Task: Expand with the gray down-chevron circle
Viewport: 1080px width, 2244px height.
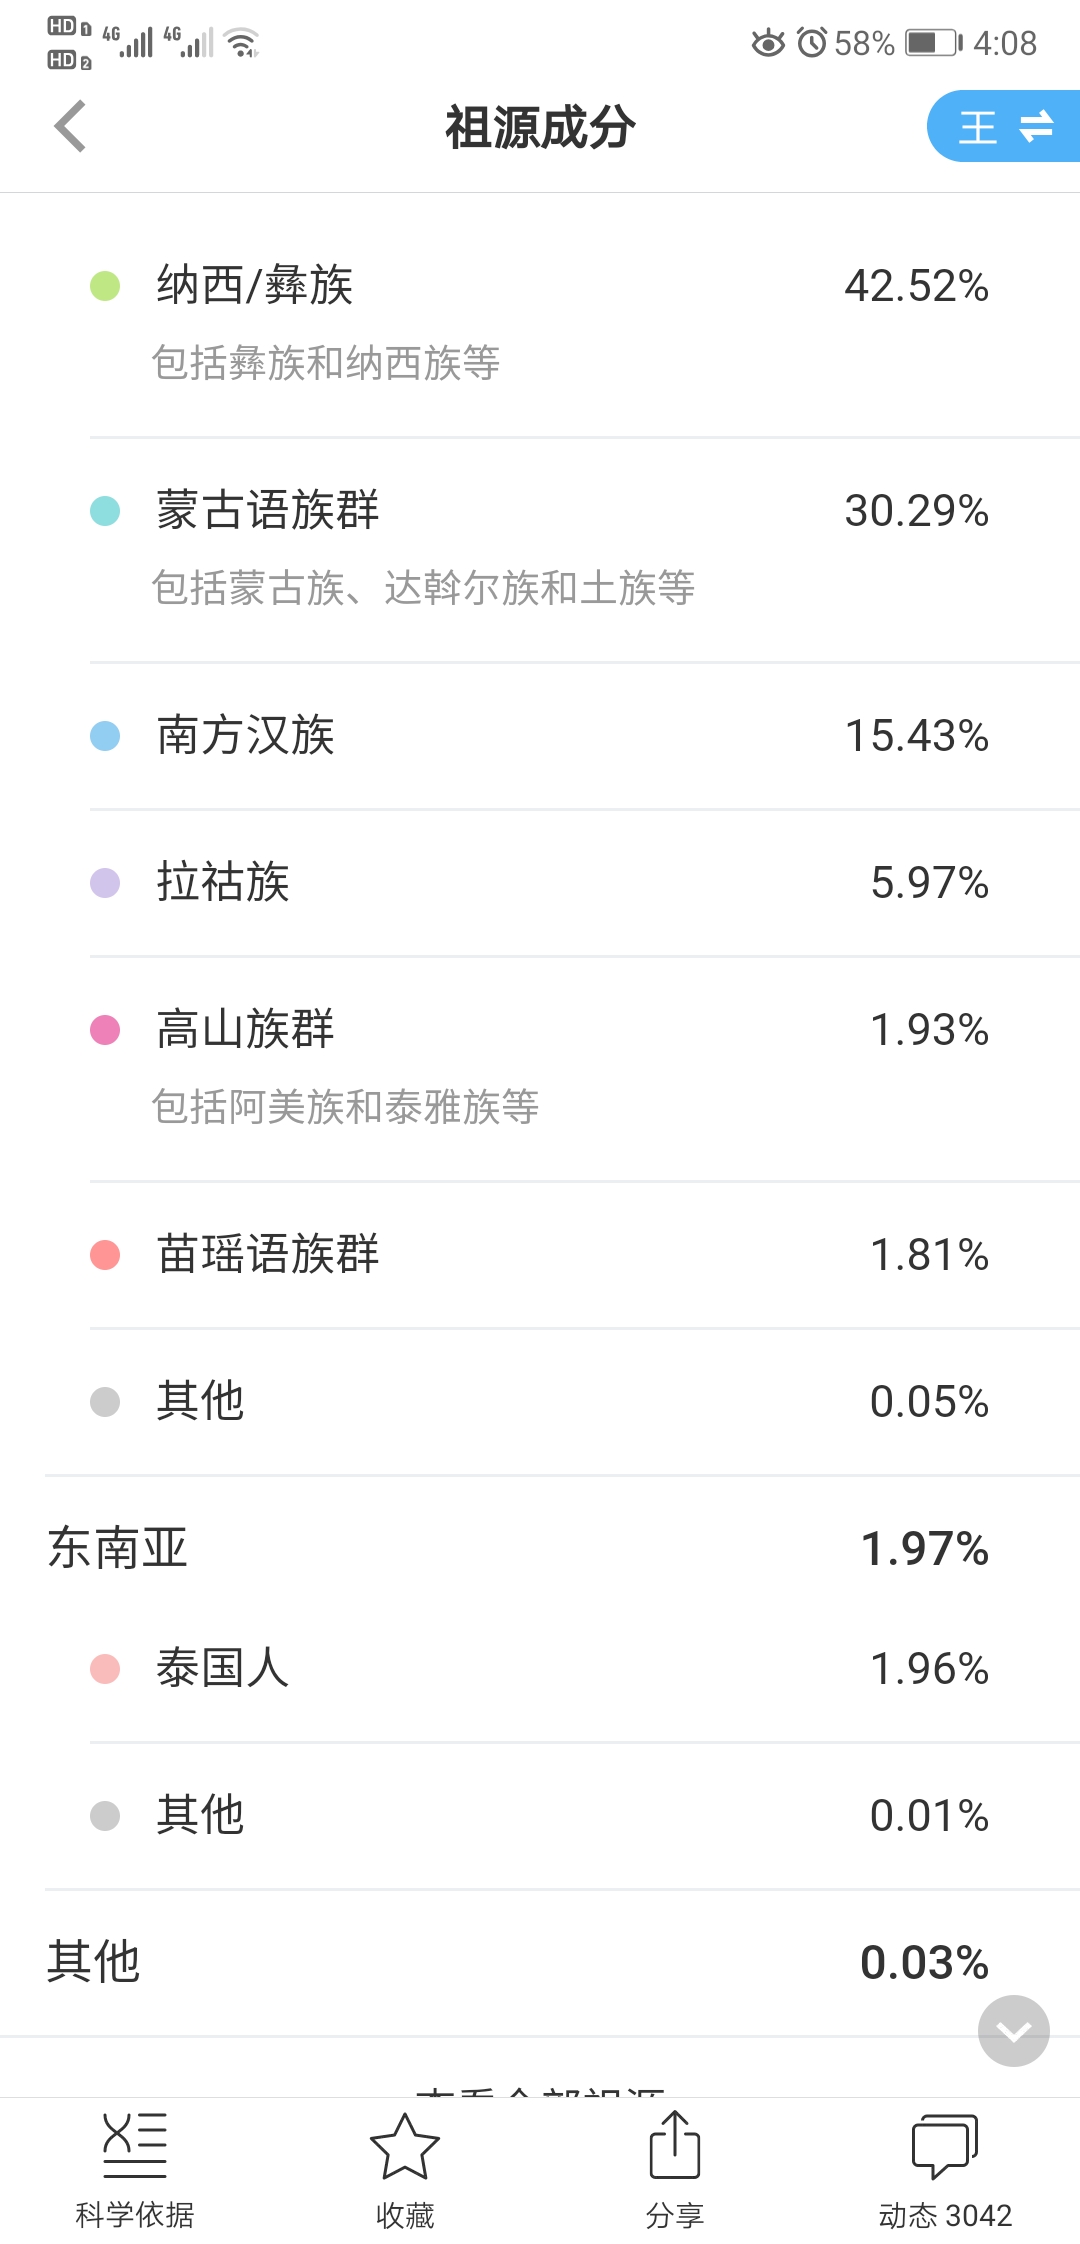Action: pyautogui.click(x=1014, y=2031)
